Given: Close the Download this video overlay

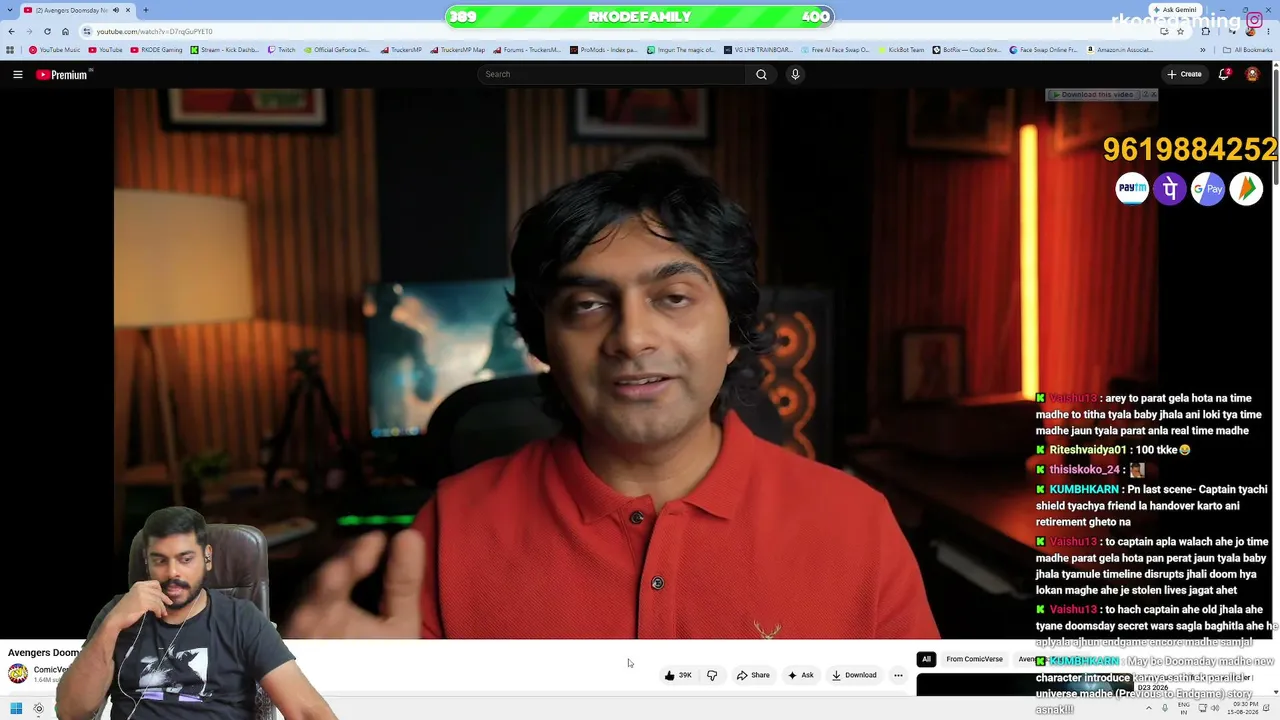Looking at the screenshot, I should 1153,95.
